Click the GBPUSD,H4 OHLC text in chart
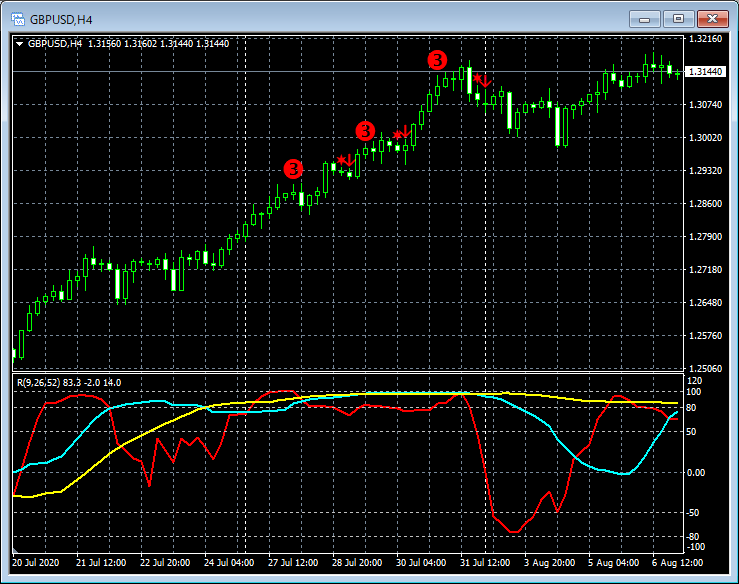 click(x=129, y=44)
